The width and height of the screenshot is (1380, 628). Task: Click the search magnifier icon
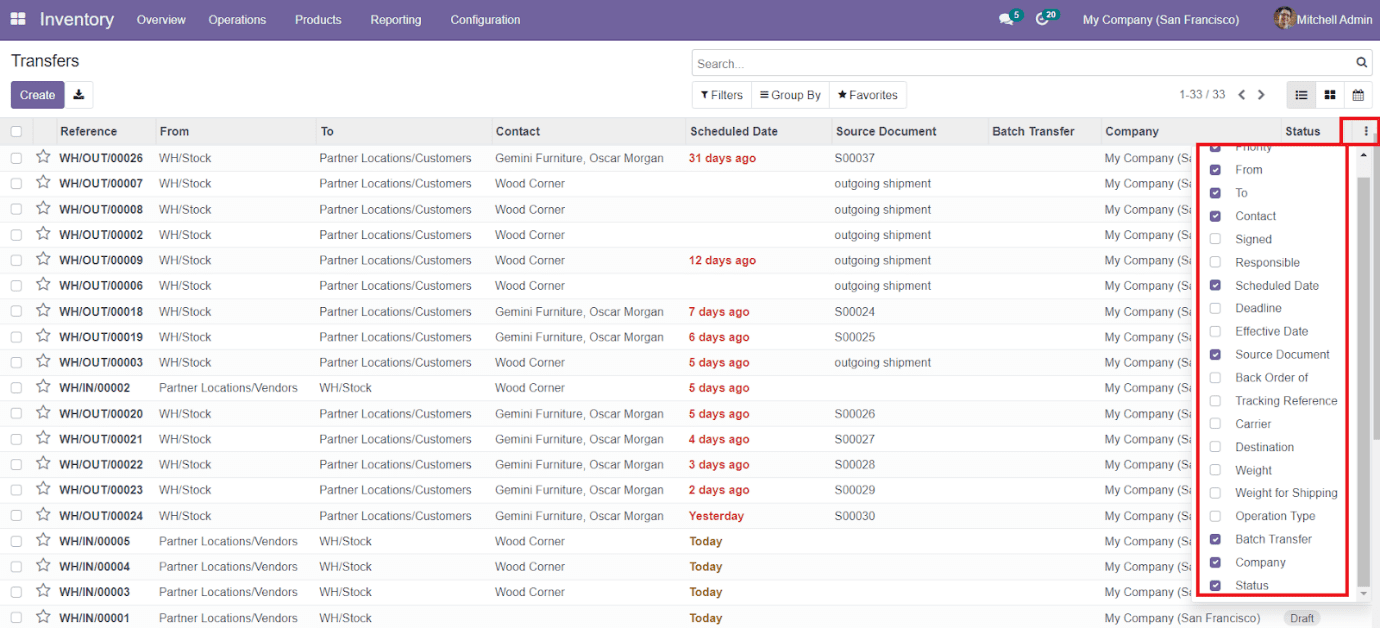coord(1361,62)
